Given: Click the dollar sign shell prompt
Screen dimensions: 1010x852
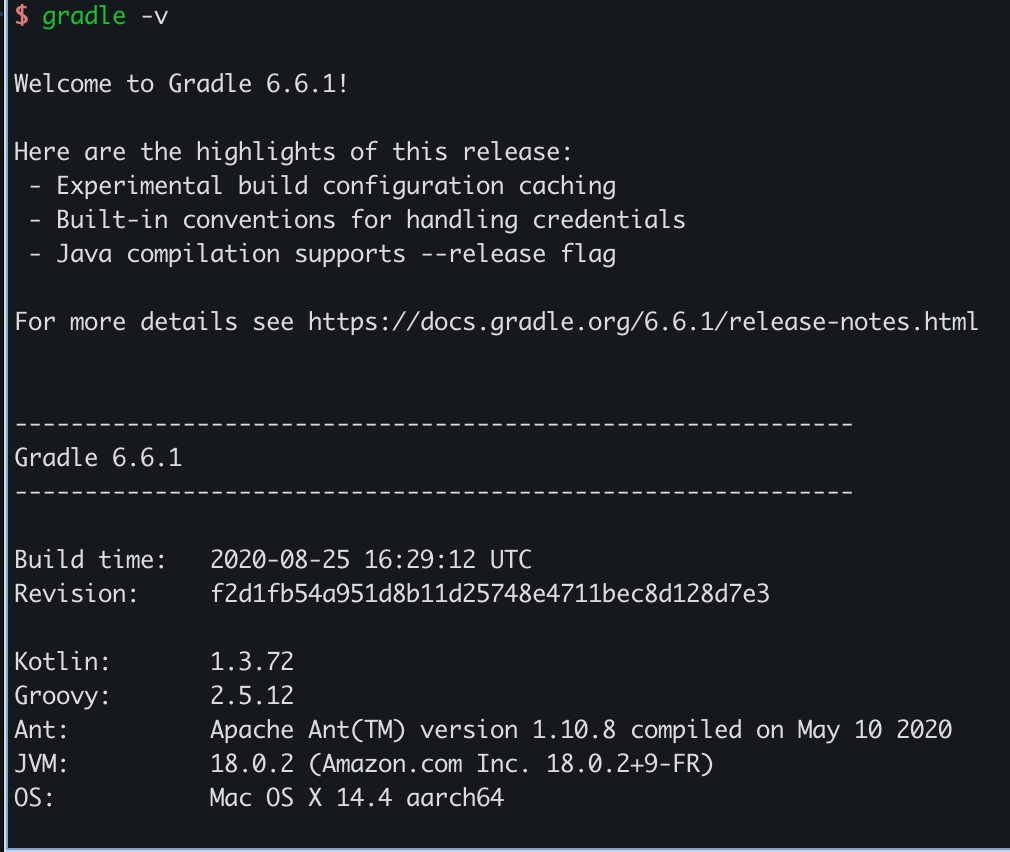Looking at the screenshot, I should tap(21, 18).
